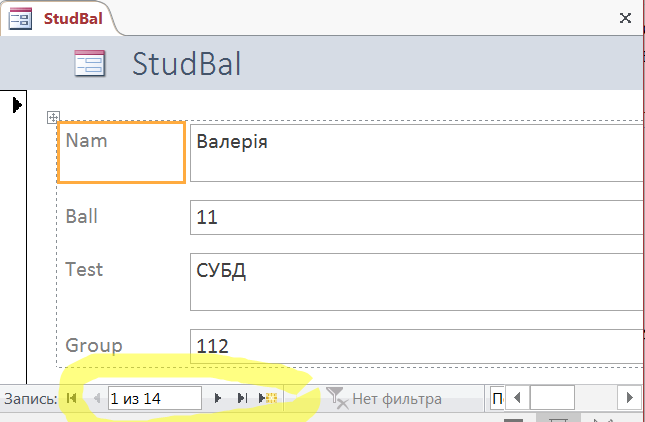Click the current record number box

point(154,398)
